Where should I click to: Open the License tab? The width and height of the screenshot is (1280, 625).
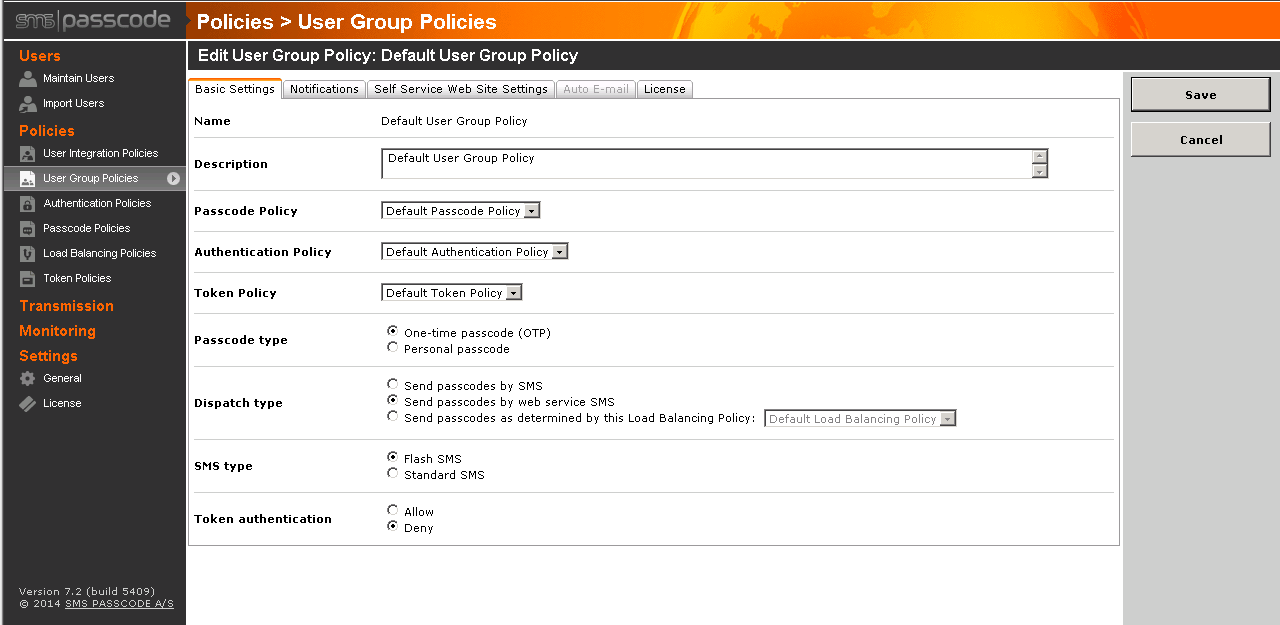pyautogui.click(x=665, y=89)
